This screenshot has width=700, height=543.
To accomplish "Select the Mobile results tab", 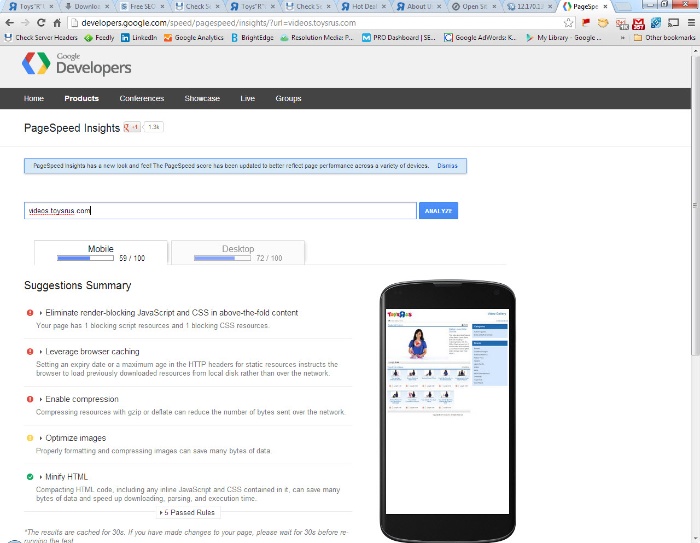I will point(100,253).
